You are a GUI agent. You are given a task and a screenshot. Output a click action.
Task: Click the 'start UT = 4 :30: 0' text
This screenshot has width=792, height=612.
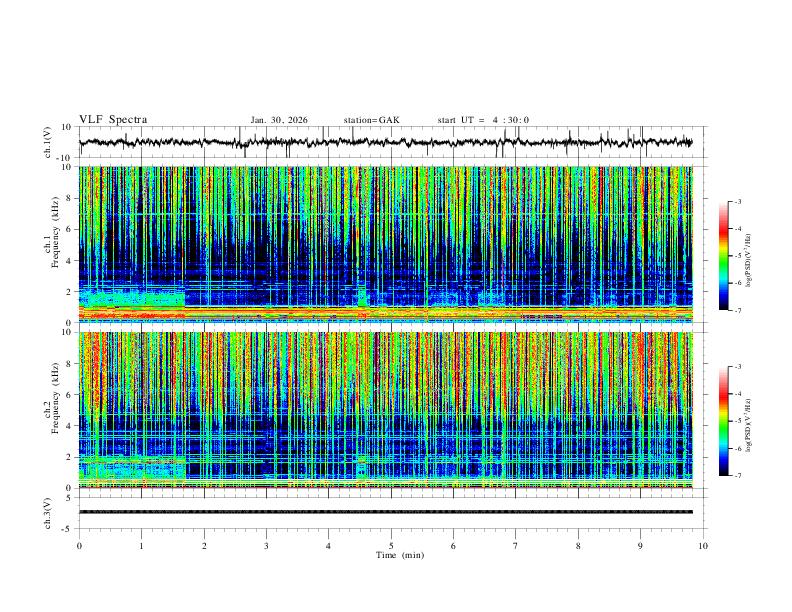(483, 120)
